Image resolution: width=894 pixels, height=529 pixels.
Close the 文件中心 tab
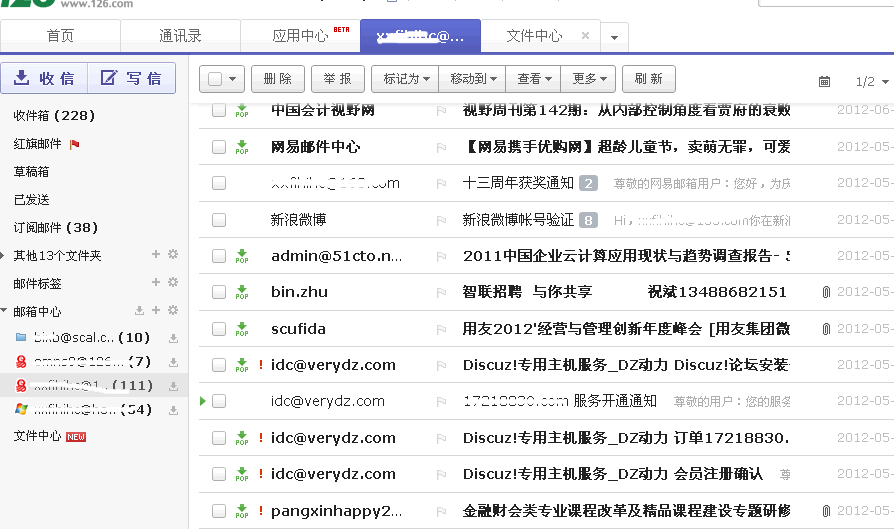pyautogui.click(x=585, y=35)
